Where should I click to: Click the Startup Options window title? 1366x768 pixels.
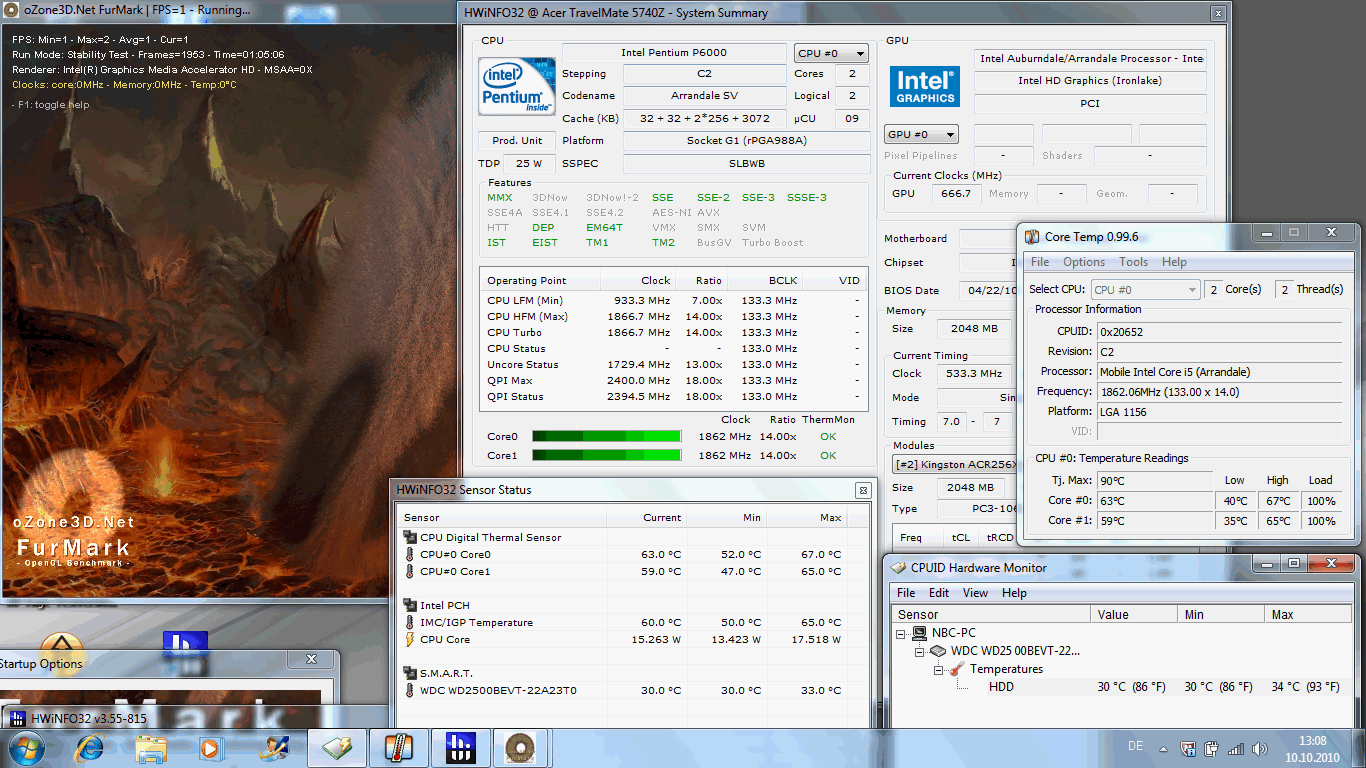click(41, 663)
